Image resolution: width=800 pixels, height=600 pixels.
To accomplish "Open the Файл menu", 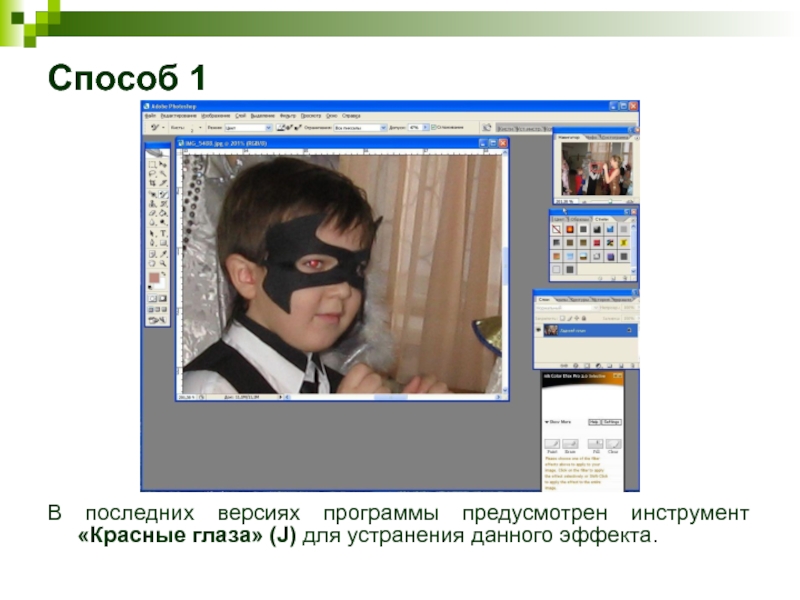I will (151, 116).
